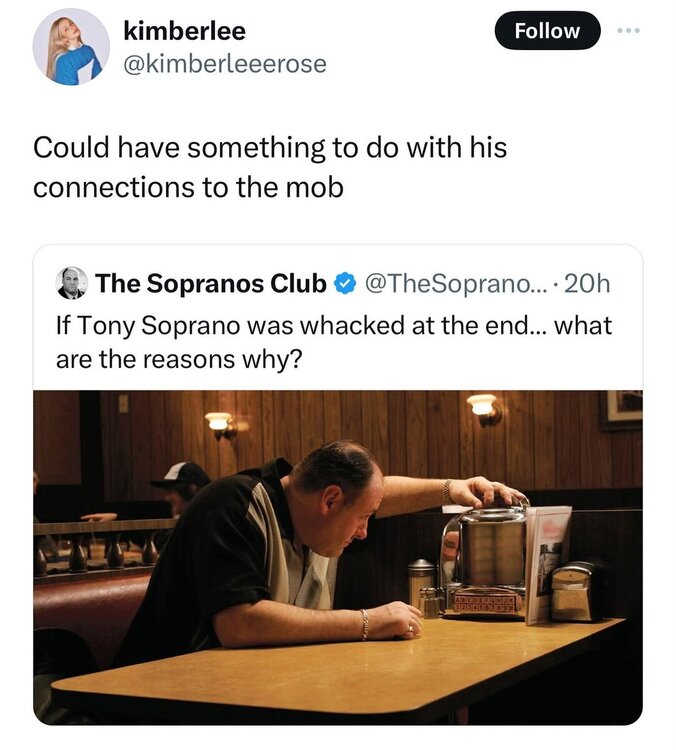Click The Sopranos Club small avatar
The height and width of the screenshot is (750, 676).
pyautogui.click(x=71, y=283)
